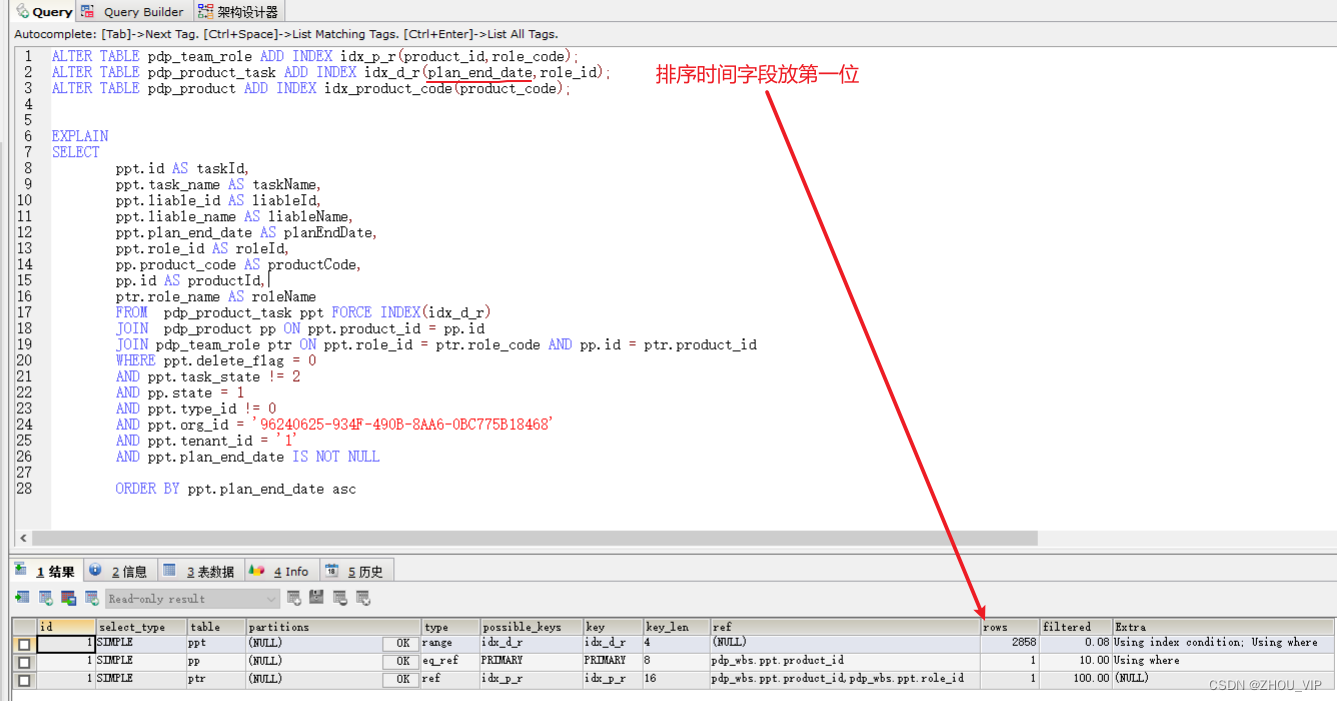Viewport: 1337px width, 701px height.
Task: Click the delete selected row icon
Action: click(340, 598)
